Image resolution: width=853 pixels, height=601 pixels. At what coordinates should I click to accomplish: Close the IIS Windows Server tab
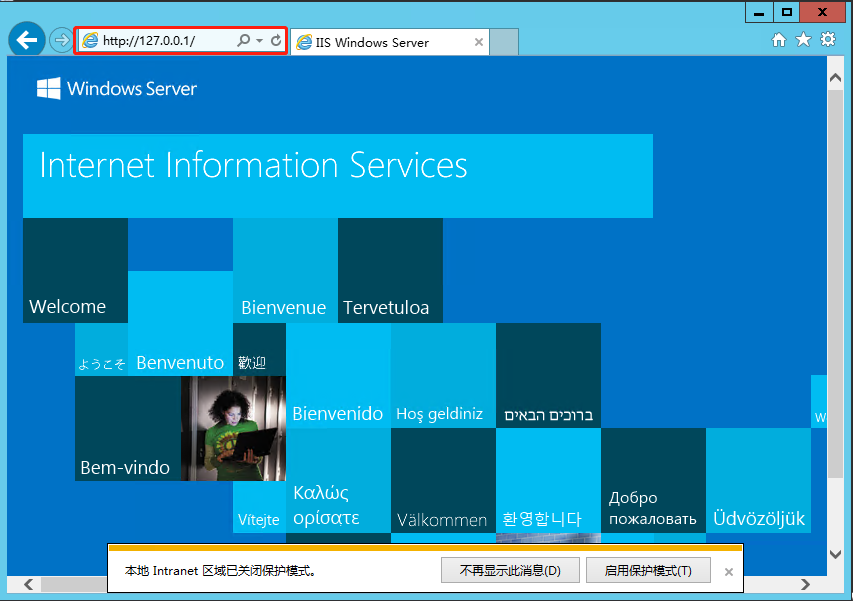click(479, 42)
